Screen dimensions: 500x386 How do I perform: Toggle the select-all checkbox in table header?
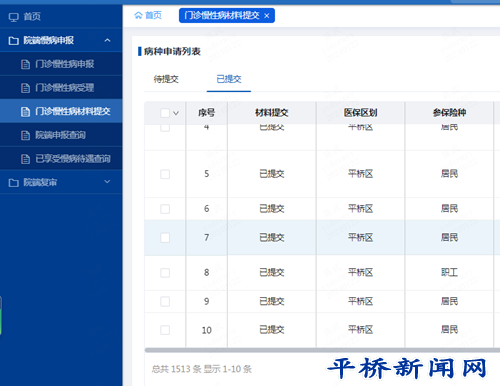click(x=165, y=113)
